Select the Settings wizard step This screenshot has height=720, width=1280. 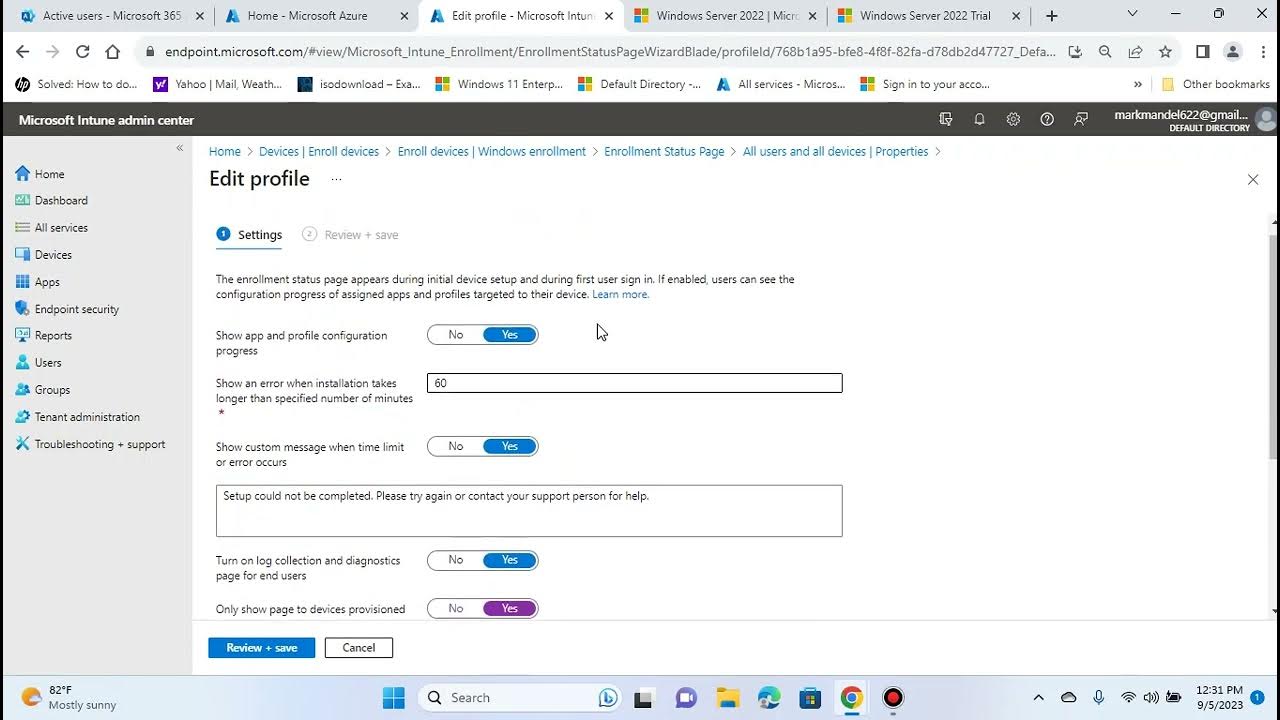(249, 235)
